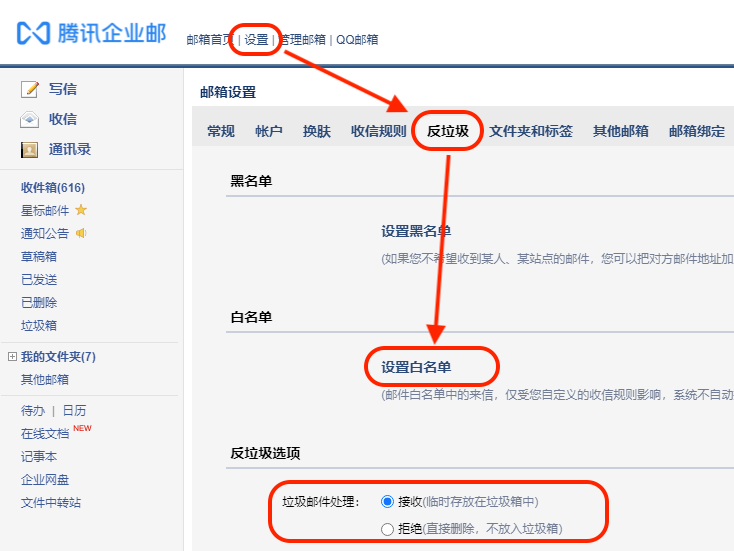
Task: Open 我的文件夹(7) in the sidebar
Action: tap(58, 357)
